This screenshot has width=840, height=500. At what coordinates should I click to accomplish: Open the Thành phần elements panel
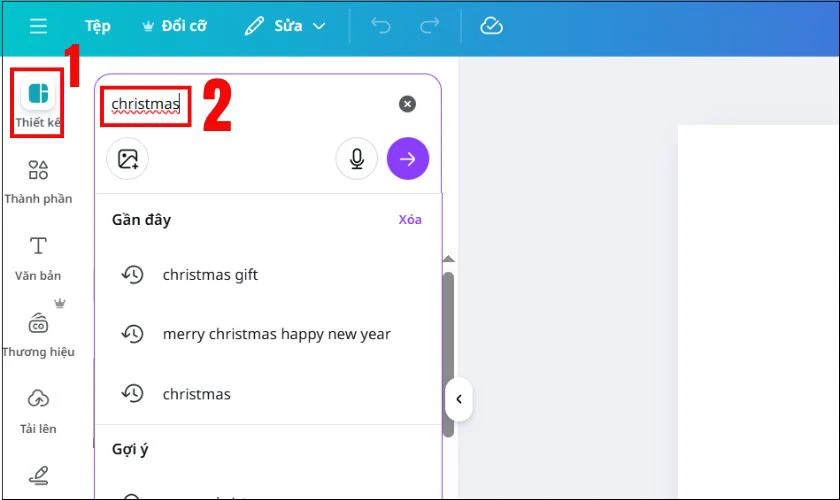tap(38, 181)
